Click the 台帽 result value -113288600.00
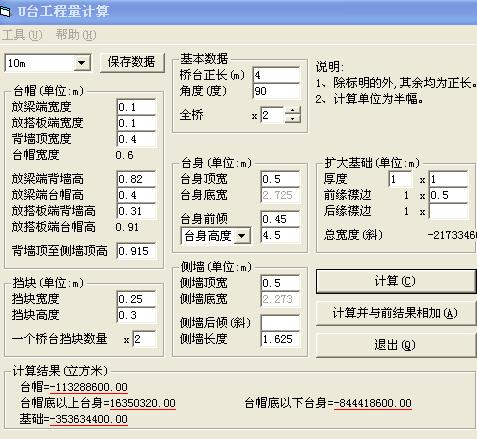Viewport: 477px width, 439px height. coord(89,387)
